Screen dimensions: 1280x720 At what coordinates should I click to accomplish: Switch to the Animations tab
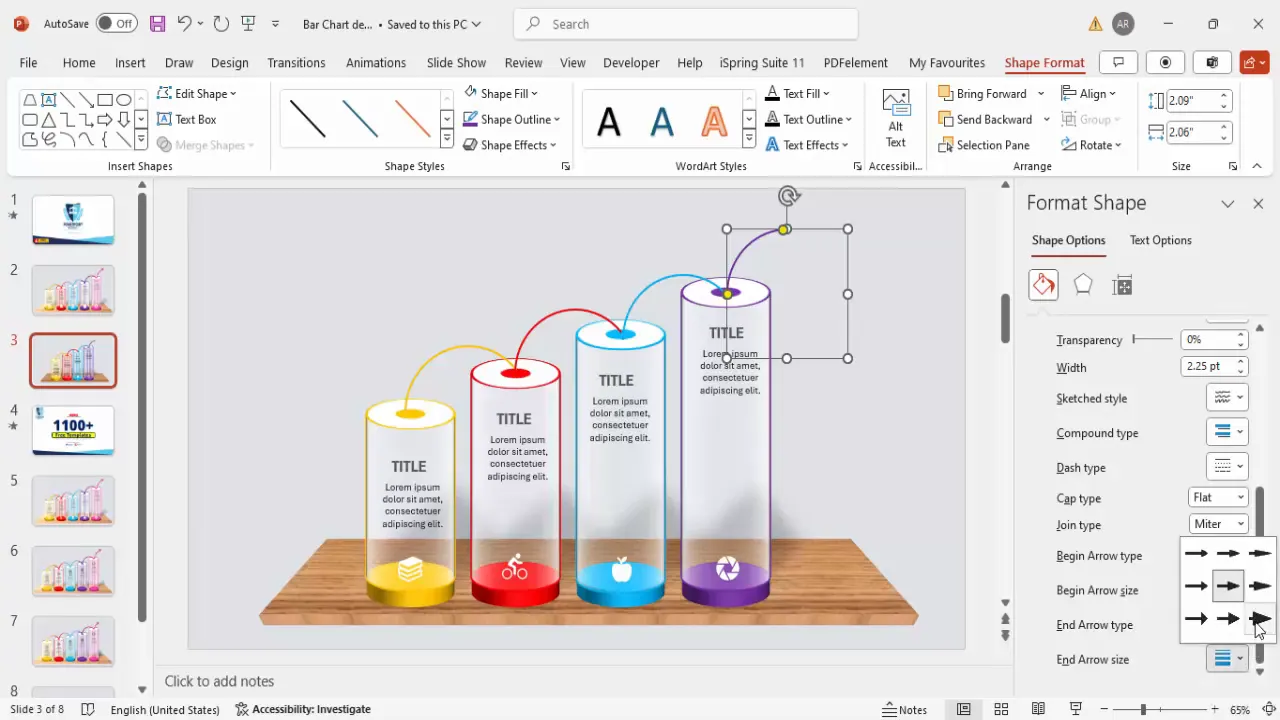click(376, 62)
